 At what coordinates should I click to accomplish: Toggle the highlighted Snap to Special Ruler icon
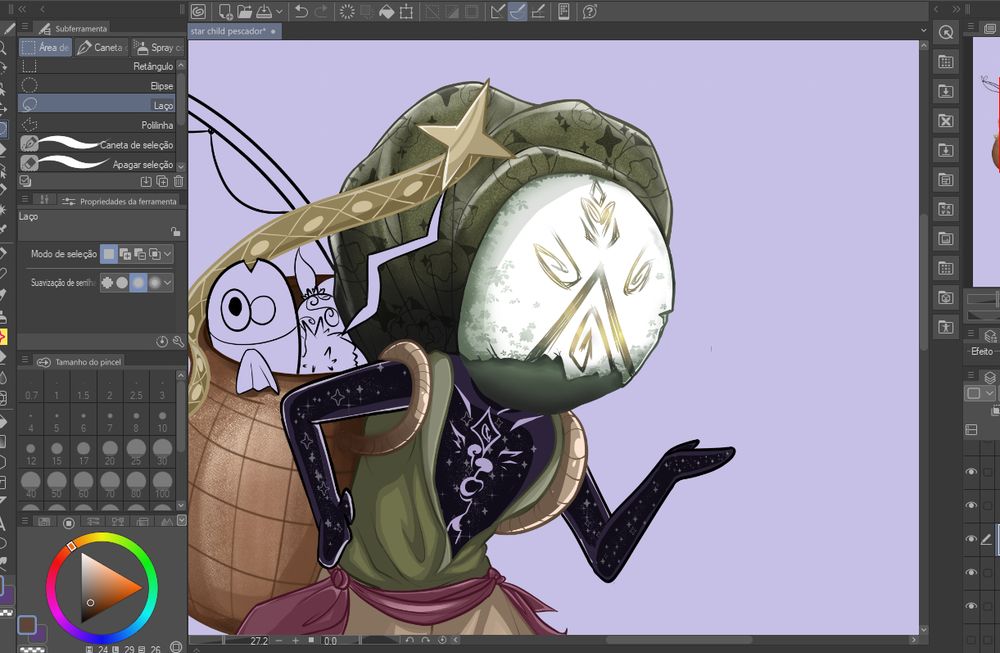pyautogui.click(x=517, y=11)
